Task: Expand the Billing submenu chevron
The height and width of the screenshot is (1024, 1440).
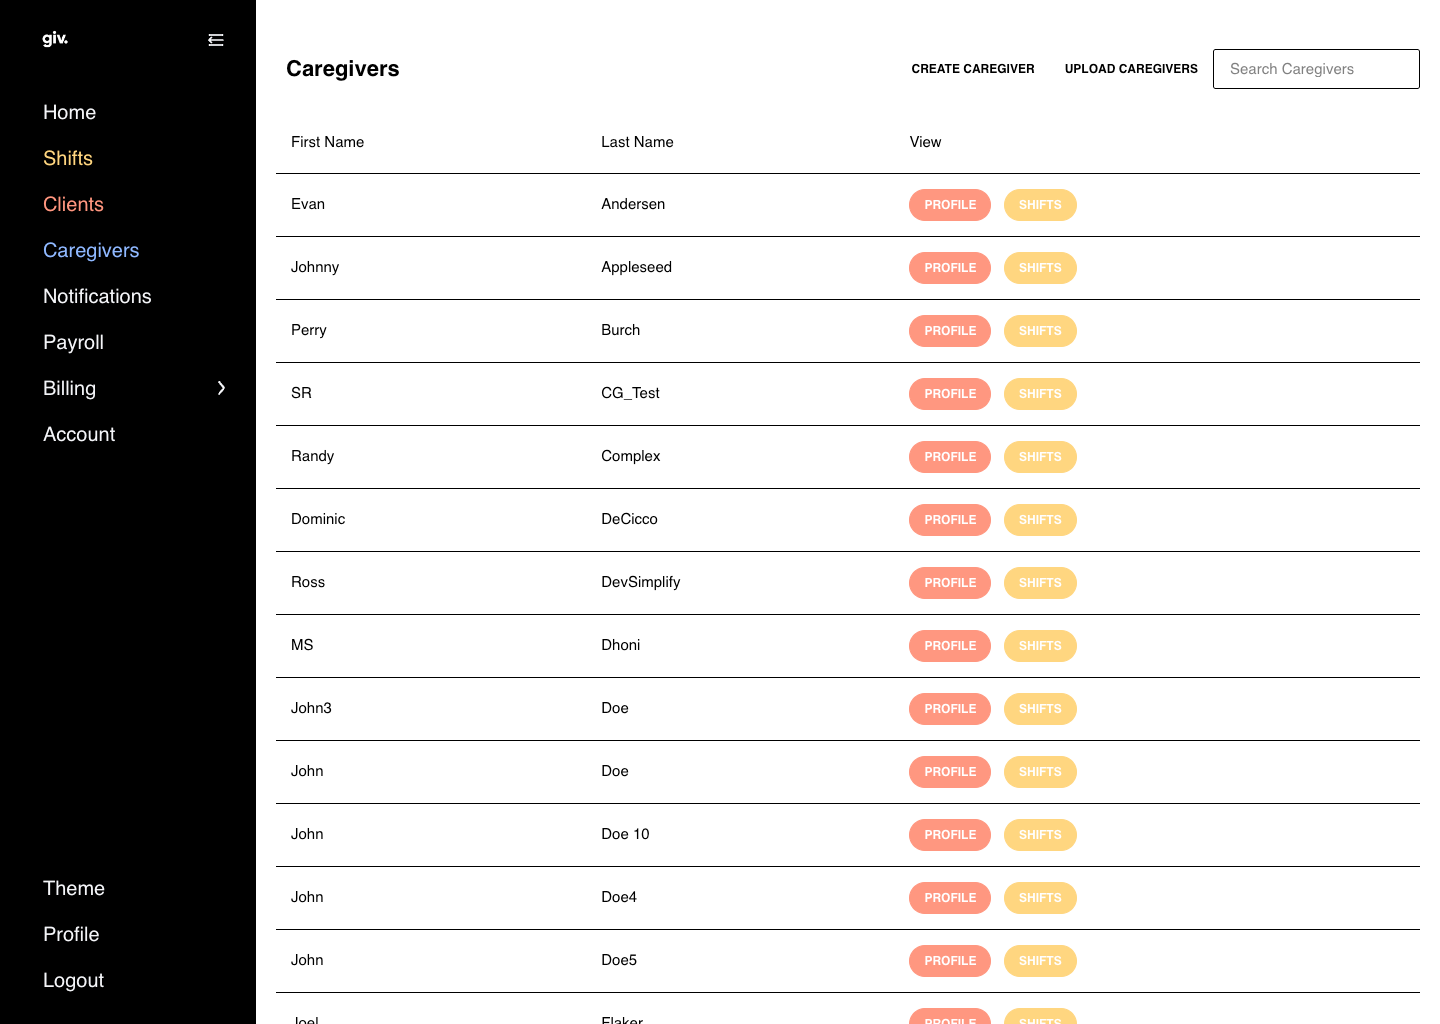Action: pyautogui.click(x=222, y=388)
